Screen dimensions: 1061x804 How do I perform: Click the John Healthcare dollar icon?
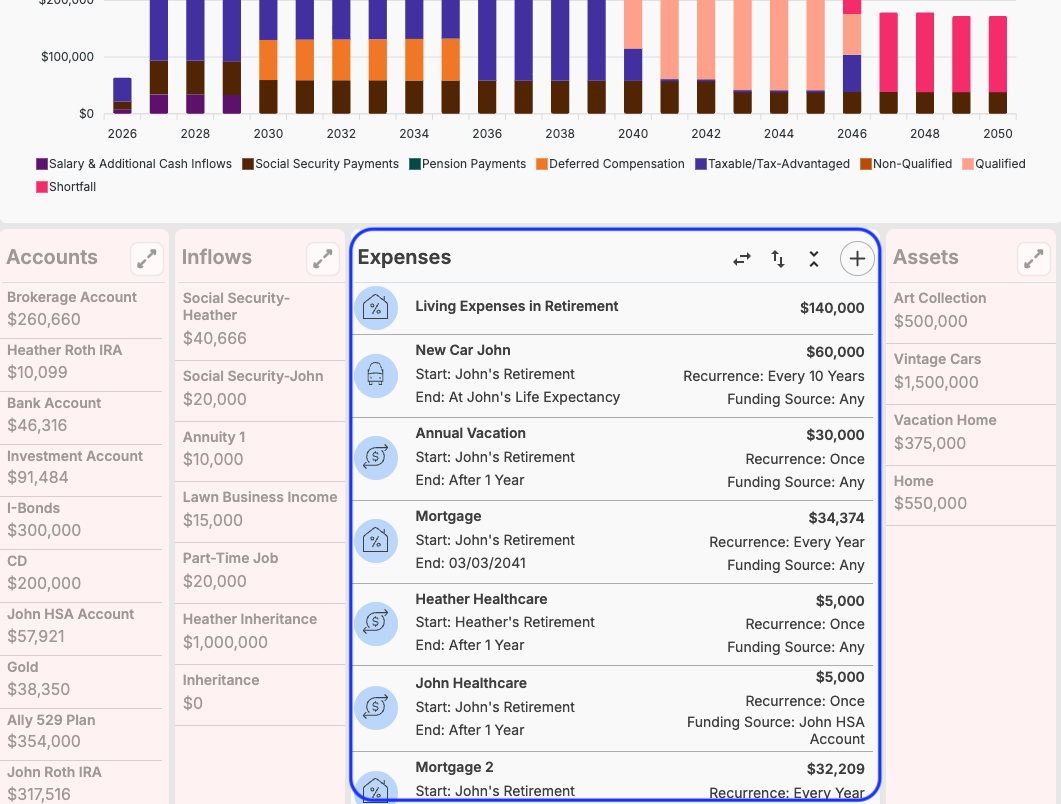point(376,708)
